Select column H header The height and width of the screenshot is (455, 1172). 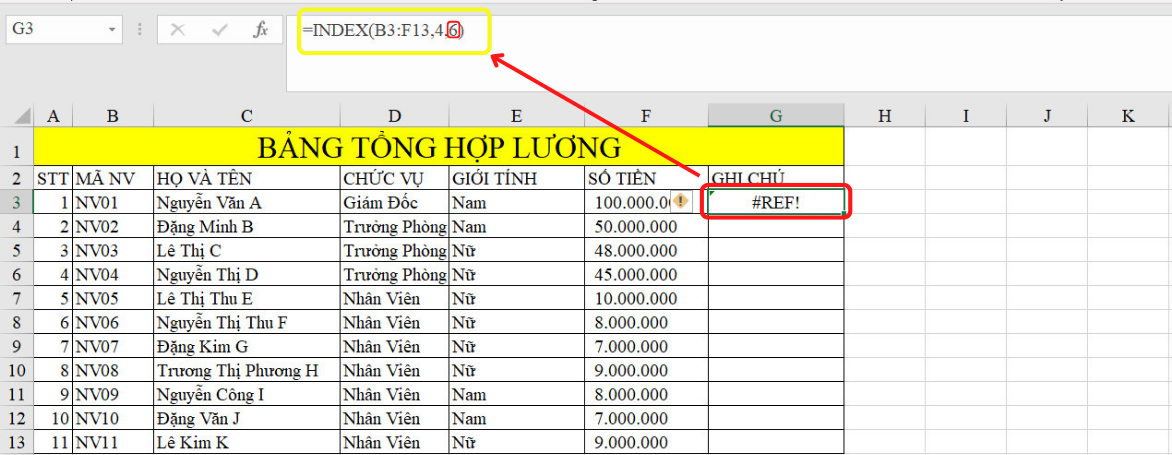[x=885, y=116]
